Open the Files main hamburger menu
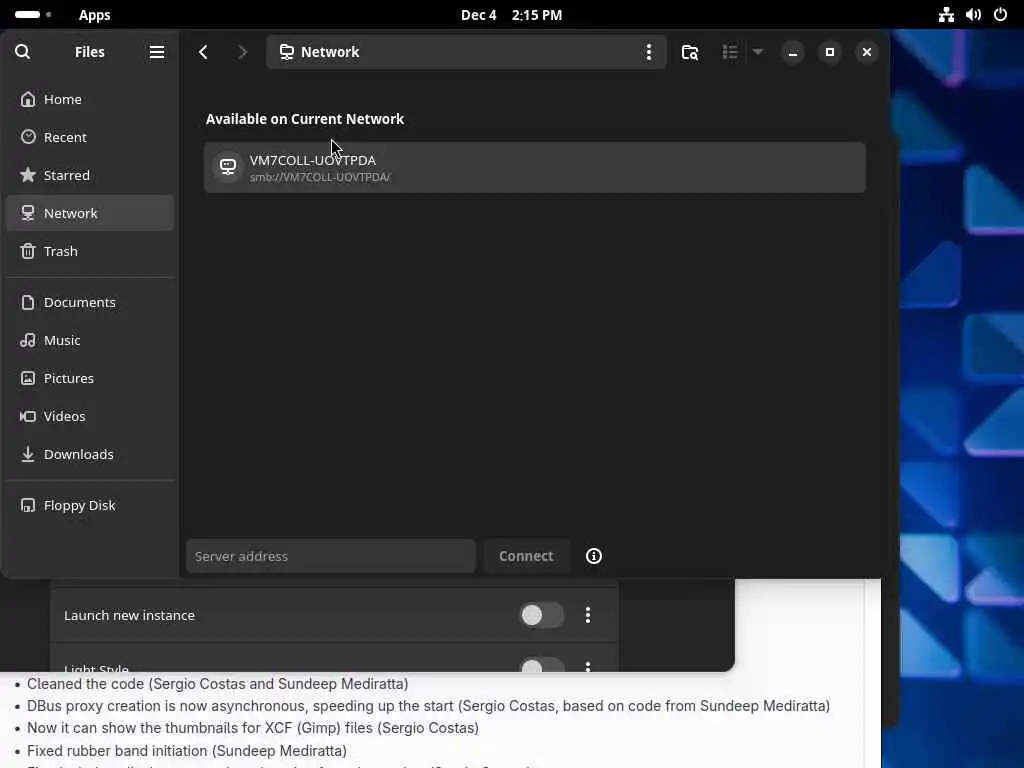This screenshot has height=768, width=1024. [x=157, y=52]
